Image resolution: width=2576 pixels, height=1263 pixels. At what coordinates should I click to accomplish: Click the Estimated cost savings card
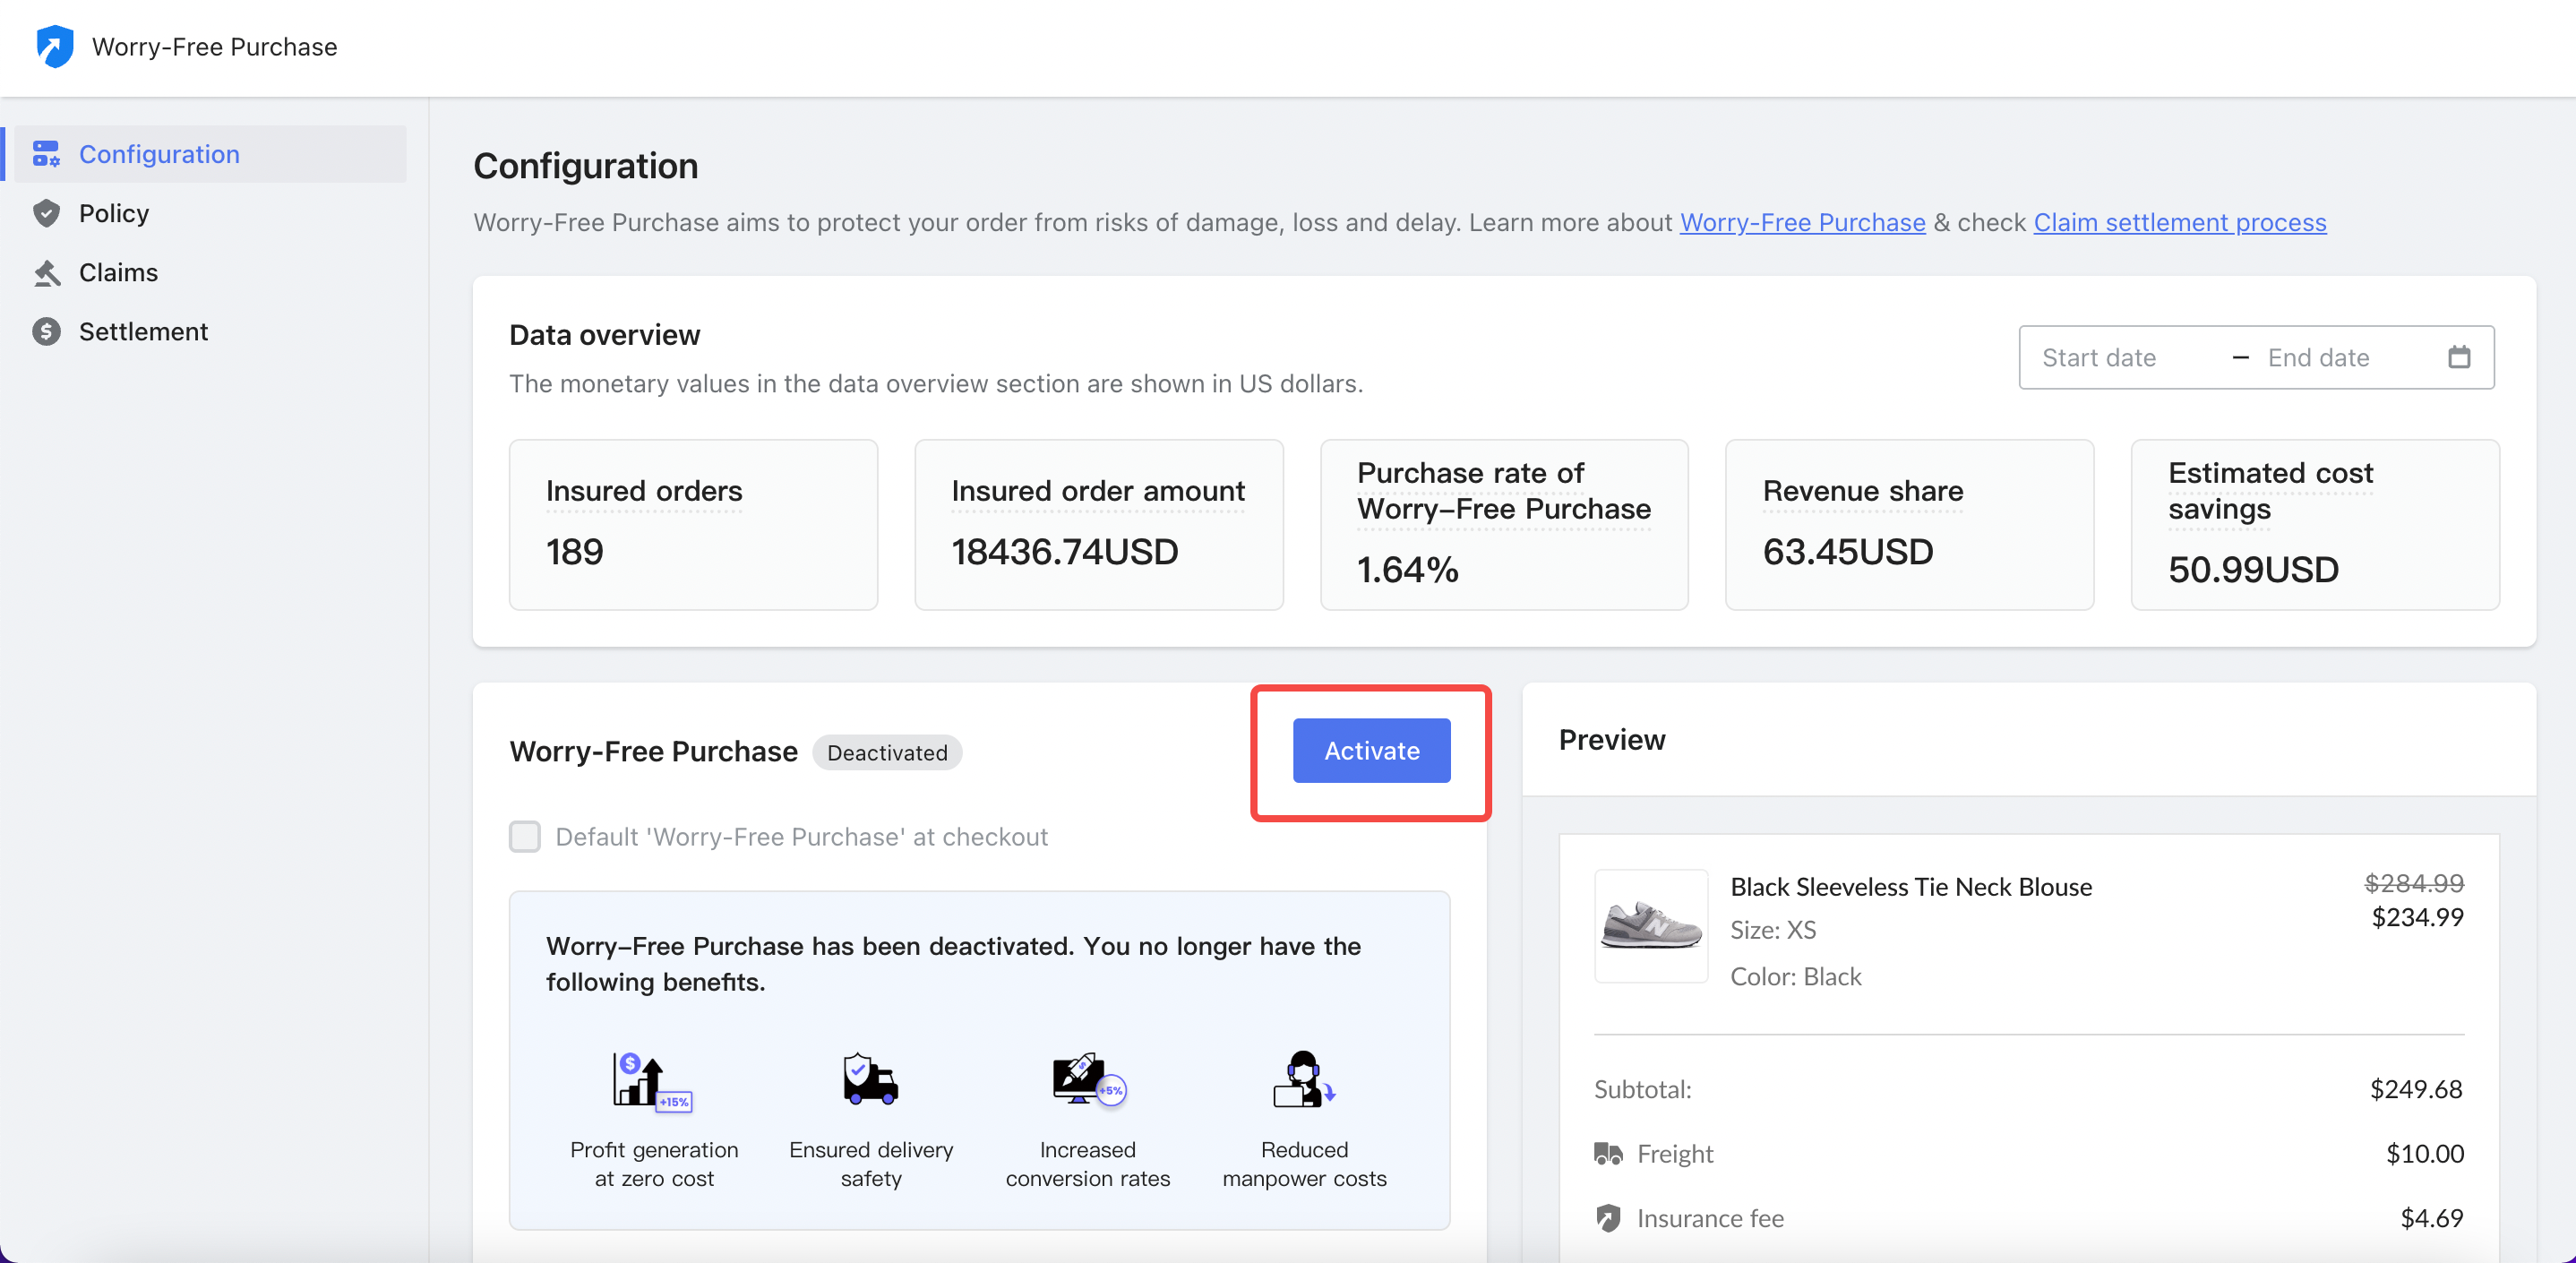2315,525
